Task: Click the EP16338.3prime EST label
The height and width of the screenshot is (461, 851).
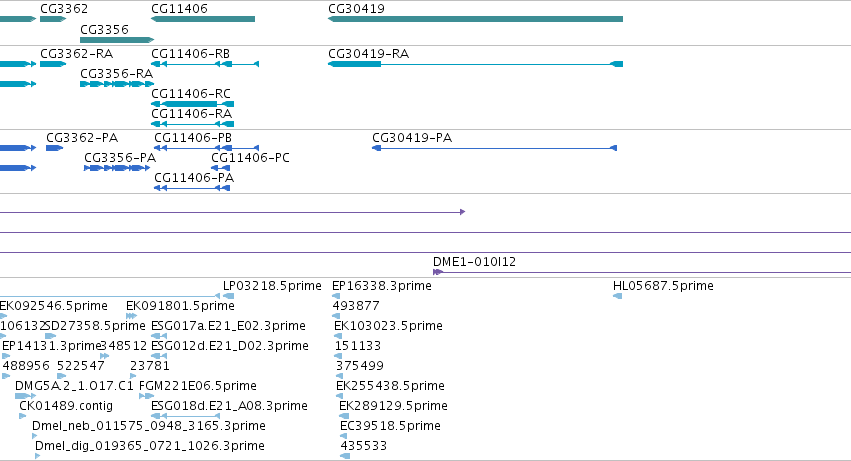Action: pyautogui.click(x=382, y=286)
